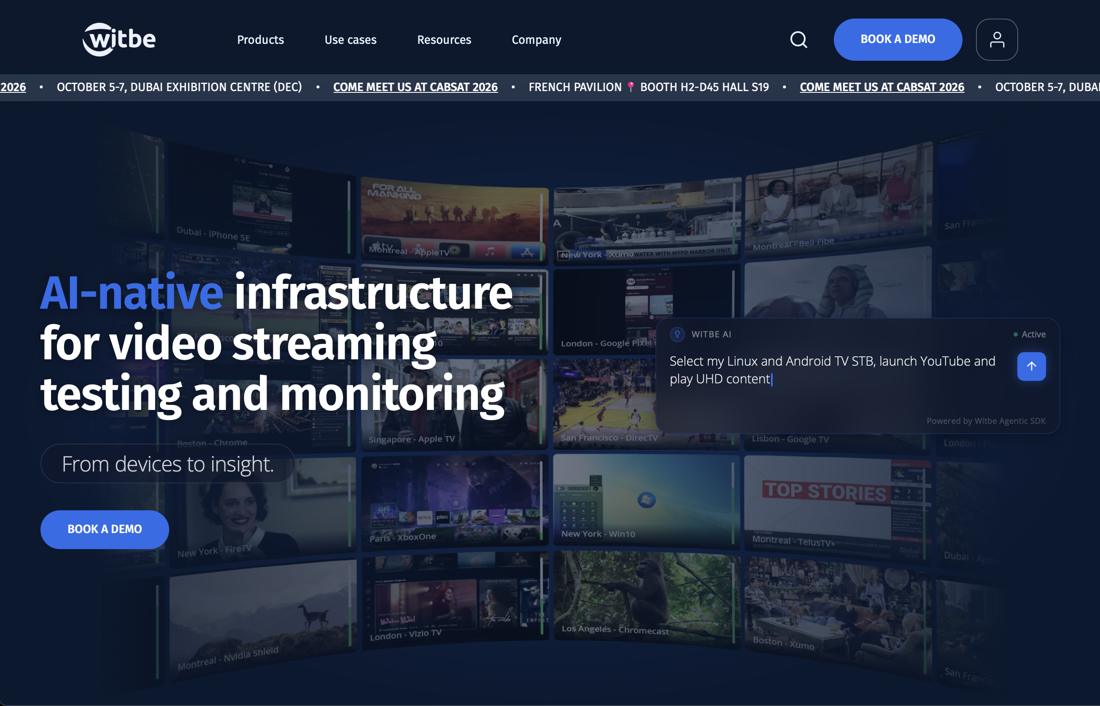Select the Montreal - Nvidia Shield thumbnail
Viewport: 1100px width, 706px height.
pos(262,618)
